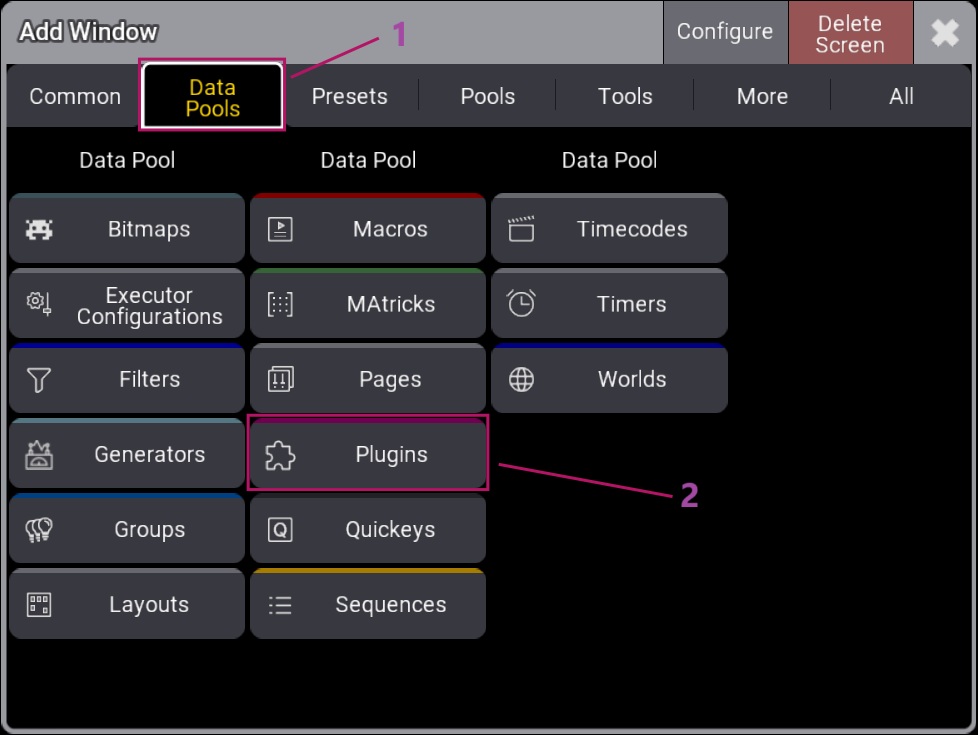Add the Groups pool window
978x735 pixels.
click(x=127, y=528)
